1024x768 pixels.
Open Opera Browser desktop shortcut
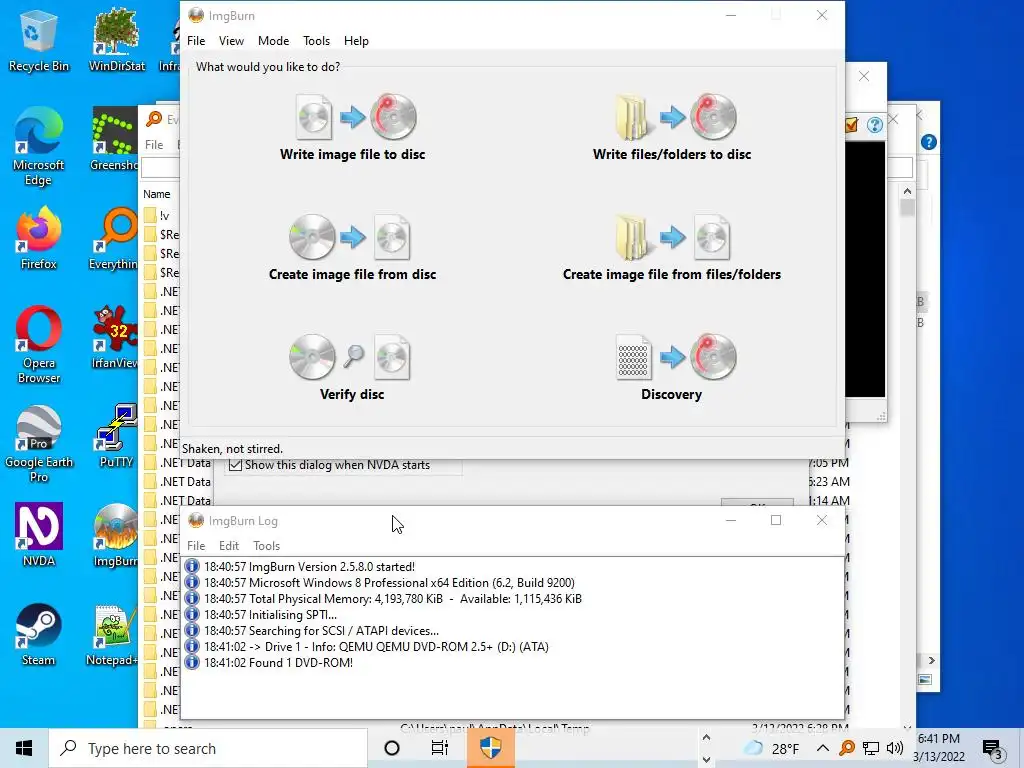39,345
